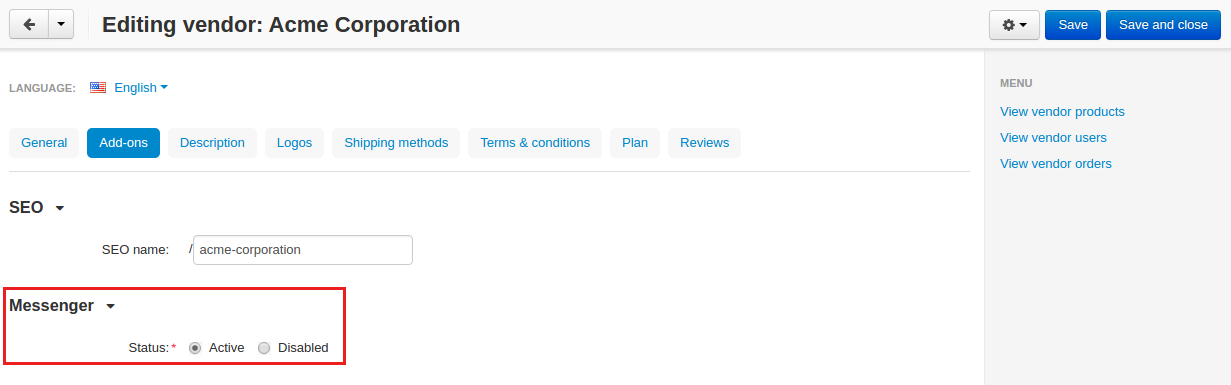Switch to the Description tab
Screen dimensions: 1231x385
(212, 143)
